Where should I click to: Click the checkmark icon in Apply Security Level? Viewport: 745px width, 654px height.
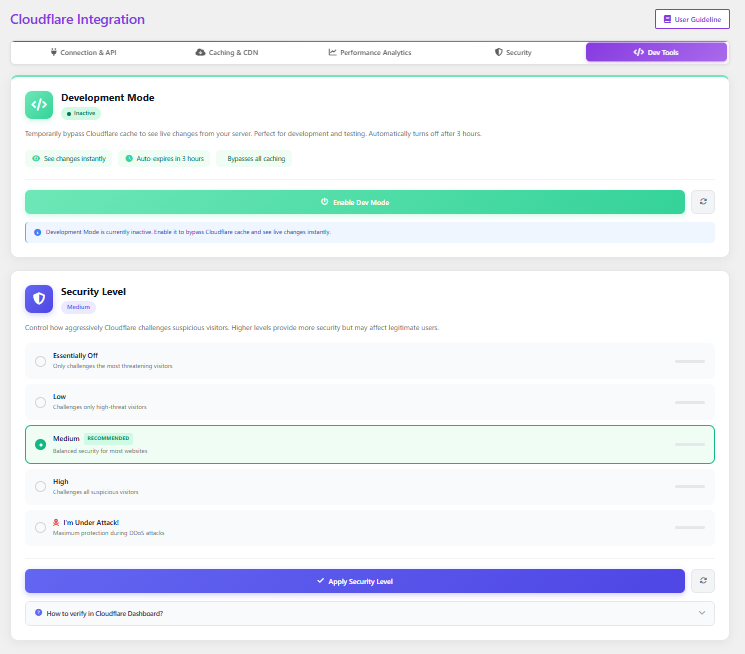tap(321, 581)
